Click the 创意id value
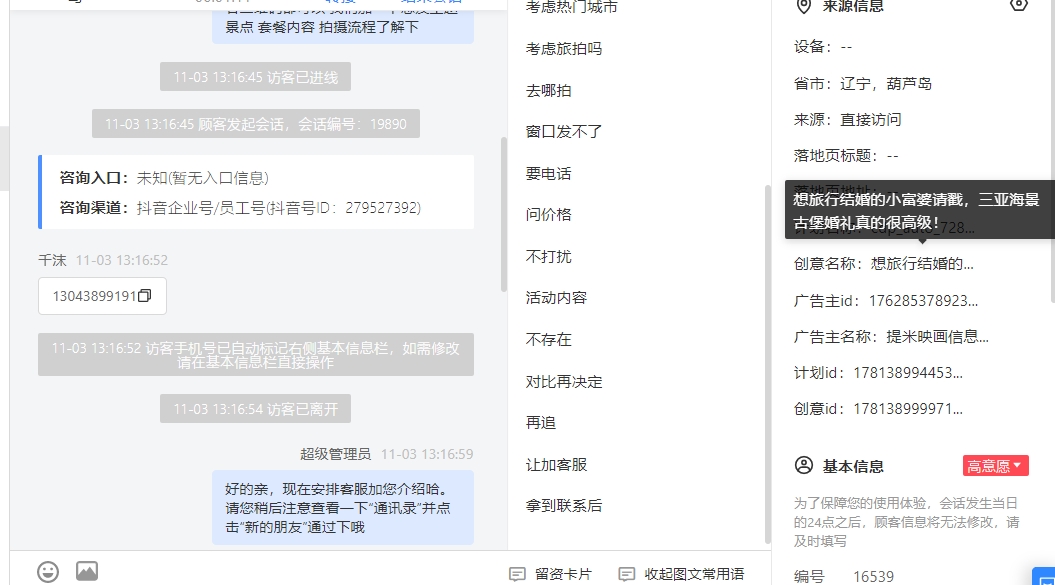 point(908,409)
